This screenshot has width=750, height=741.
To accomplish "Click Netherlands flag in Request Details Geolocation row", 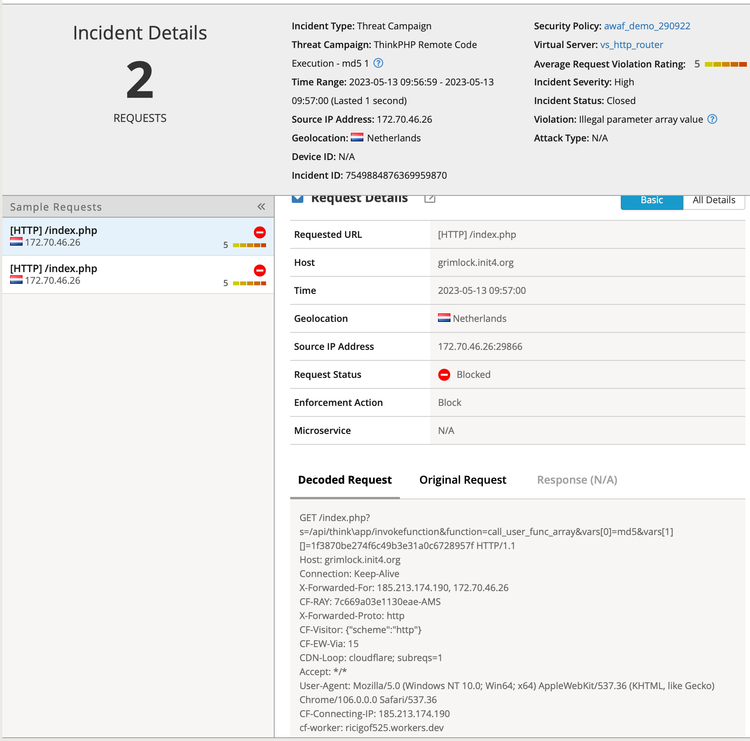I will click(x=444, y=319).
